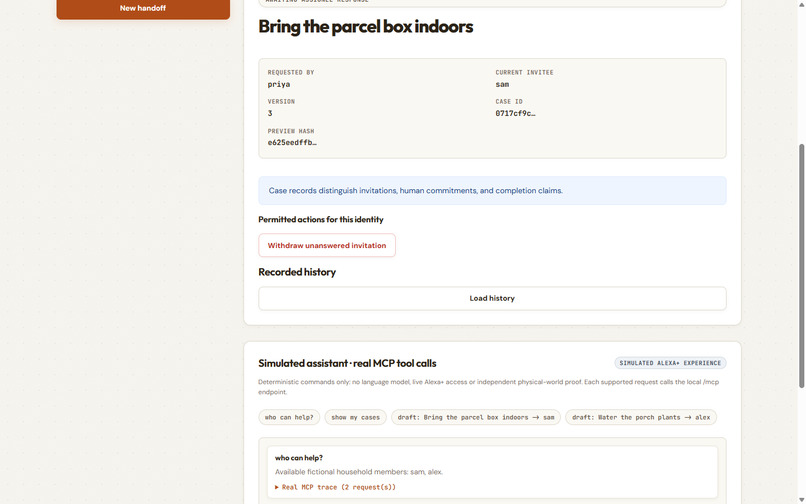Load the recorded history
Viewport: 806px width, 504px height.
(x=492, y=298)
